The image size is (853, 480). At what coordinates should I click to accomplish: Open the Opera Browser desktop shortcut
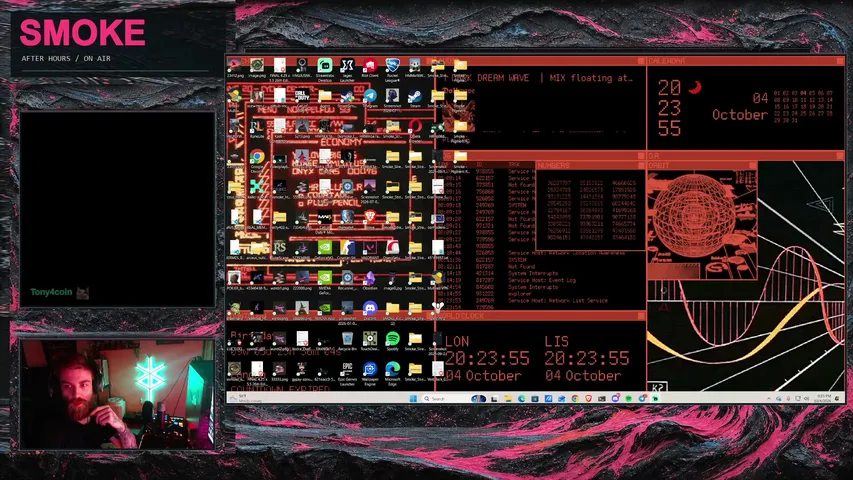(x=415, y=130)
